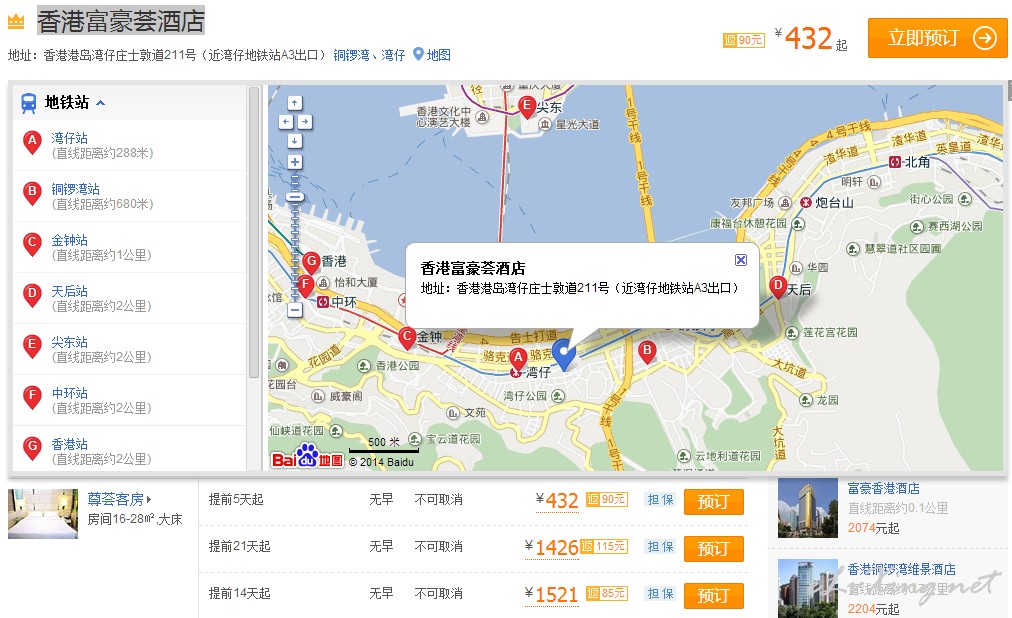
Task: Click the ¥432 price in room row
Action: (557, 501)
